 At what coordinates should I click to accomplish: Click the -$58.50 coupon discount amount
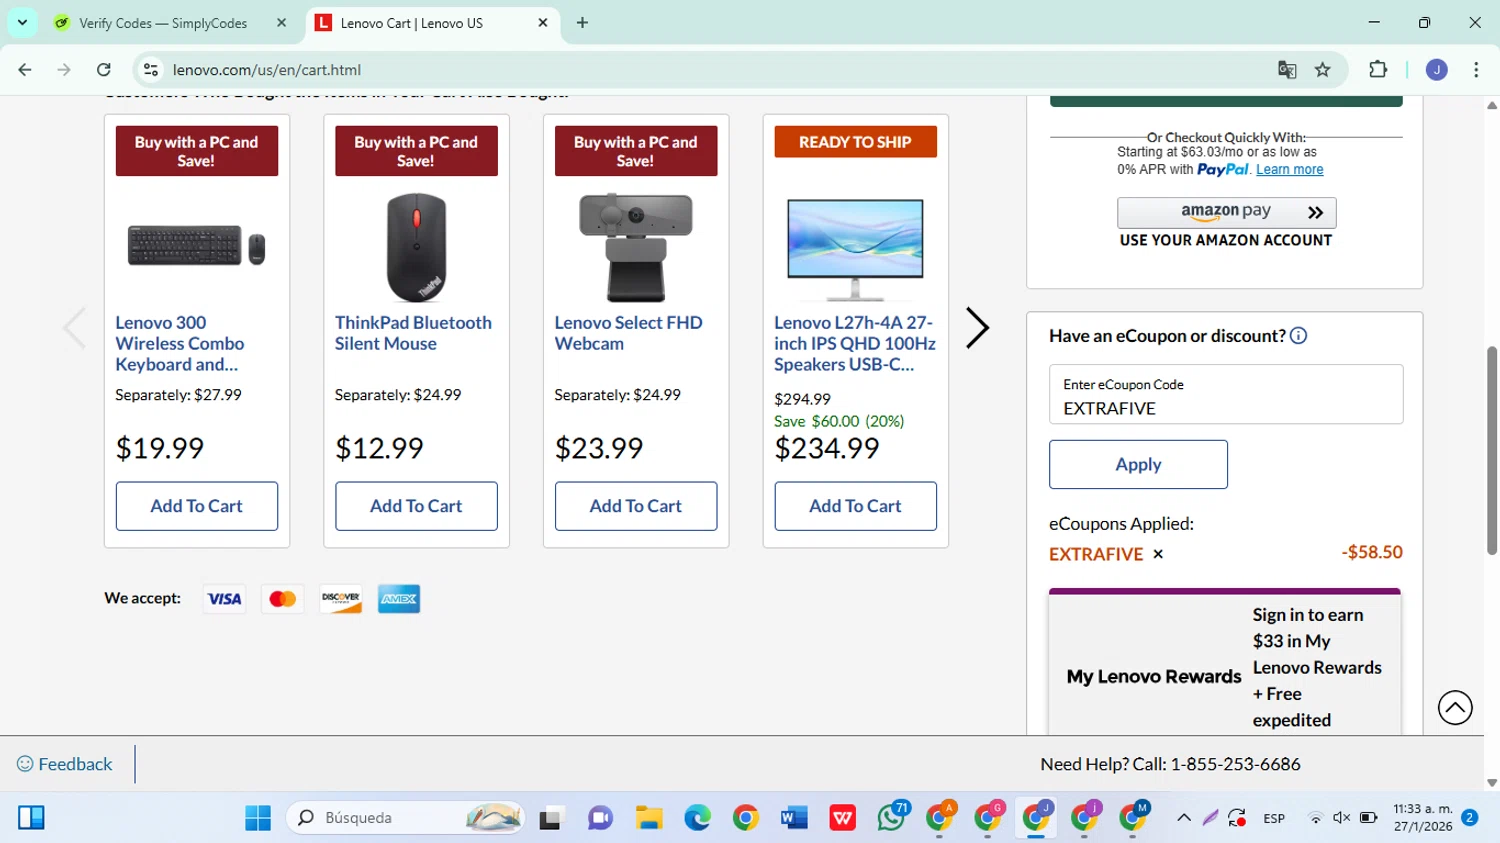tap(1372, 552)
